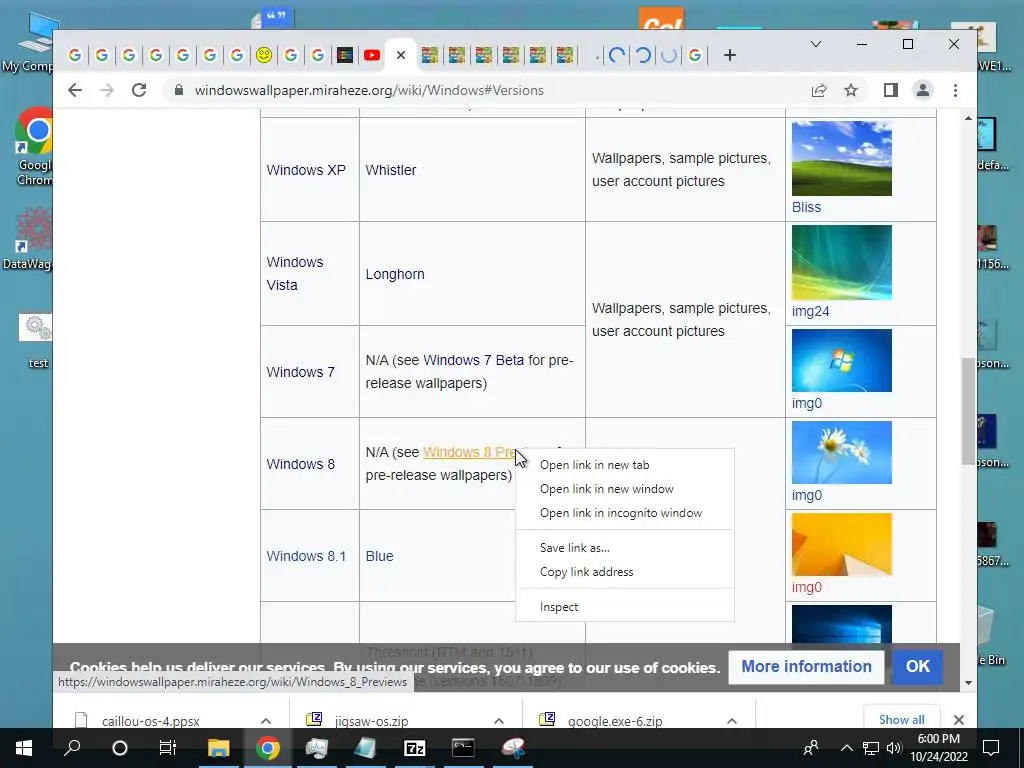1024x768 pixels.
Task: Open the Windows 7 logo wallpaper thumbnail
Action: point(841,360)
